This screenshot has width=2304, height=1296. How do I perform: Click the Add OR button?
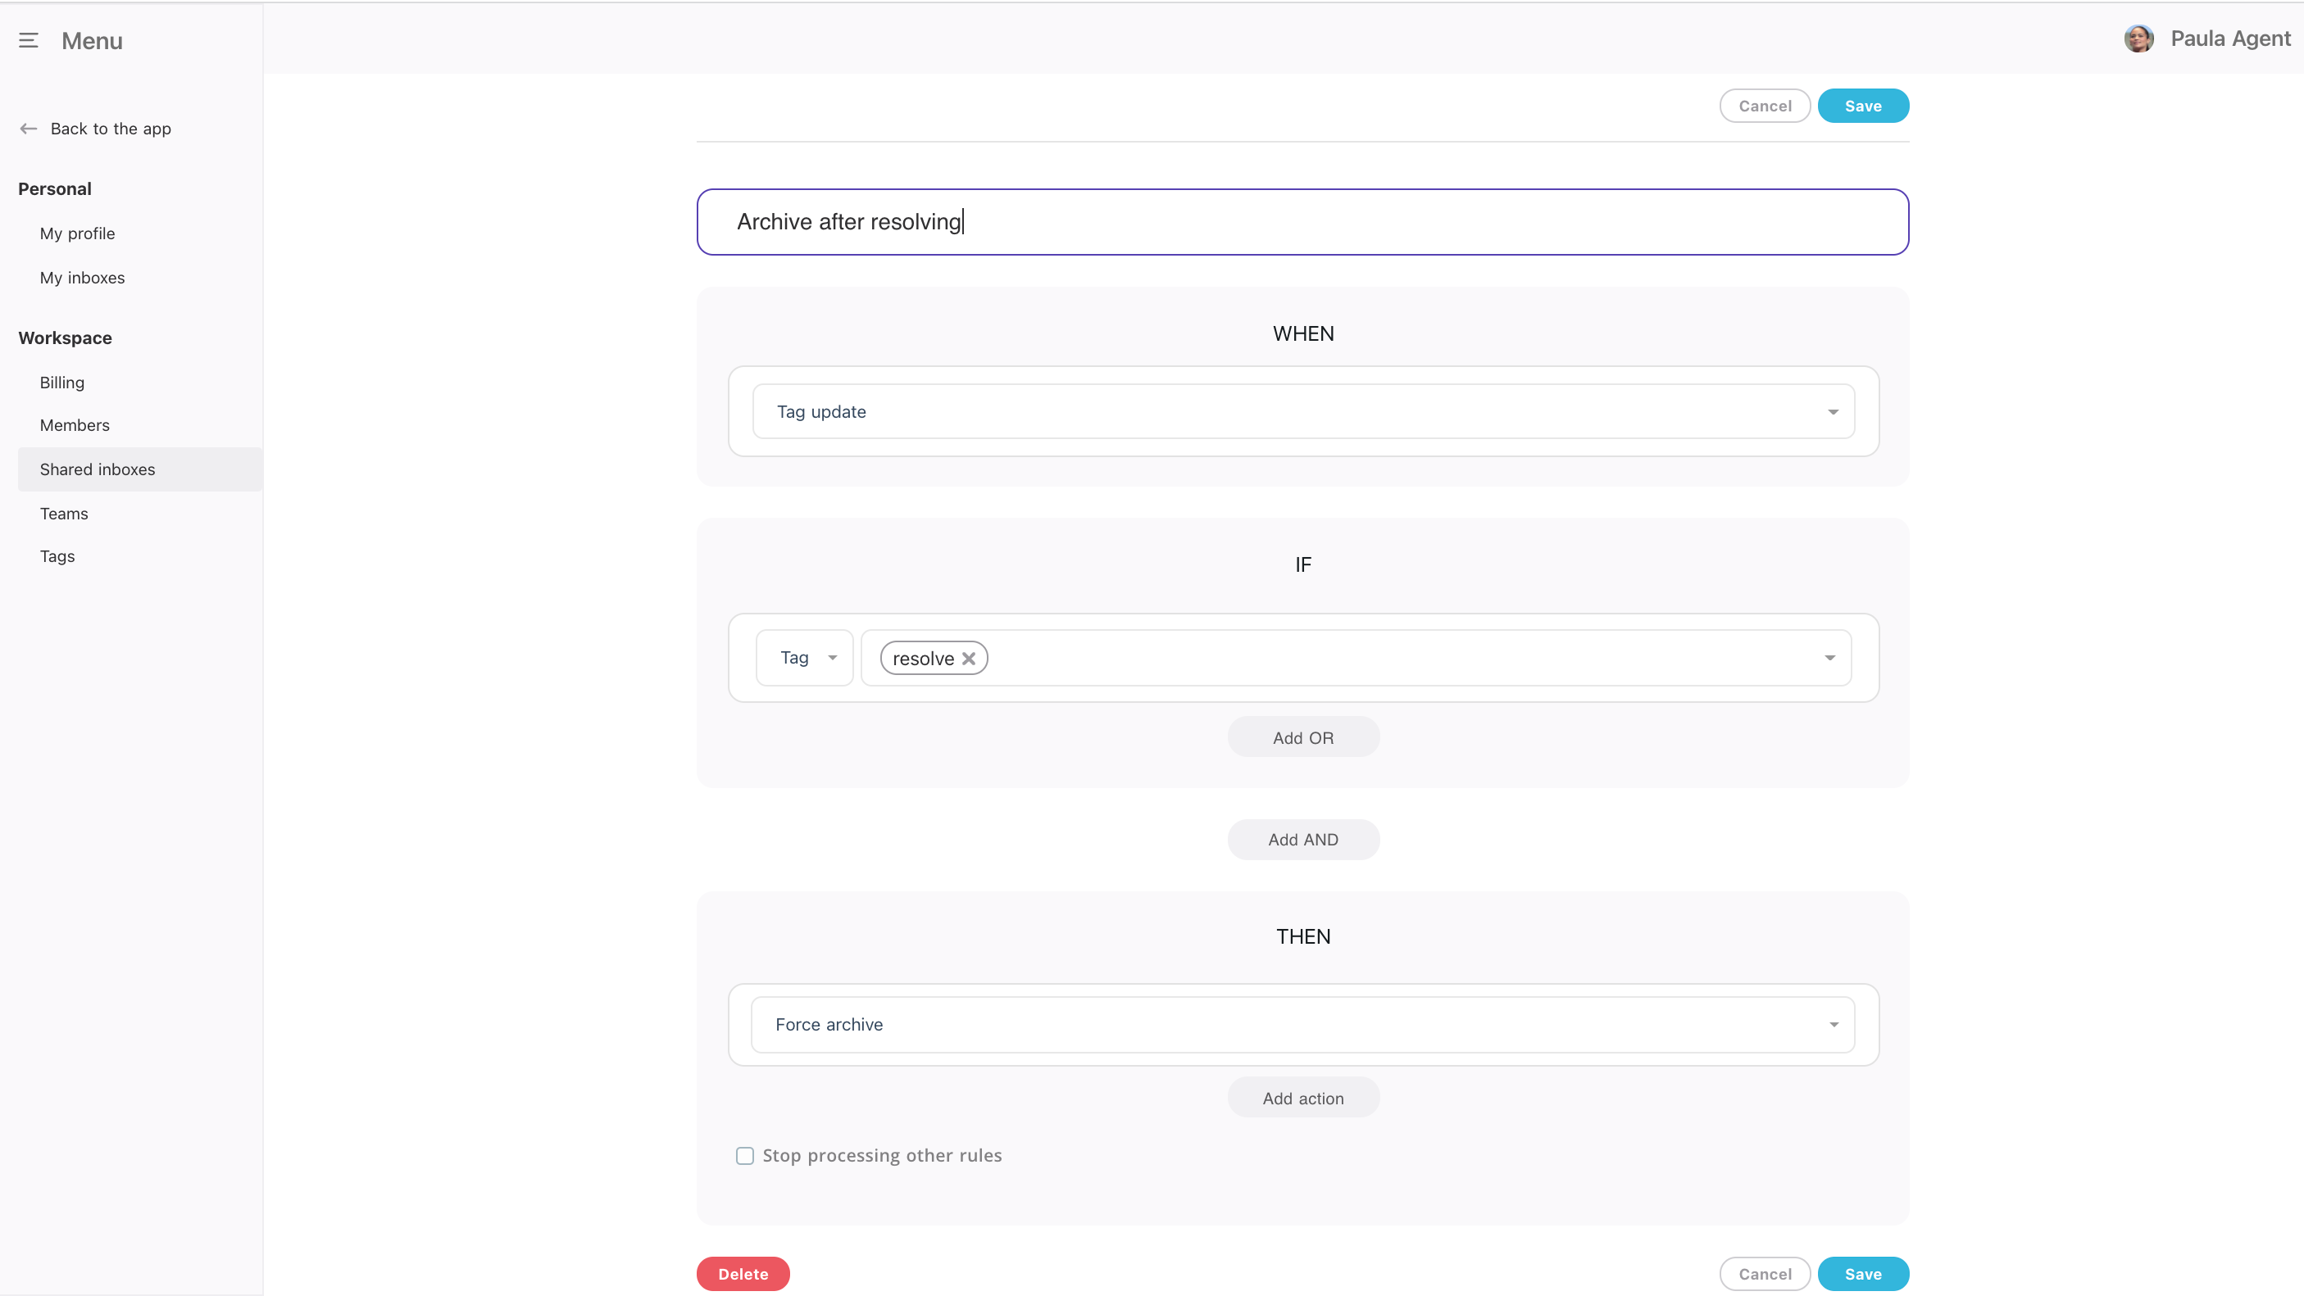pos(1302,738)
